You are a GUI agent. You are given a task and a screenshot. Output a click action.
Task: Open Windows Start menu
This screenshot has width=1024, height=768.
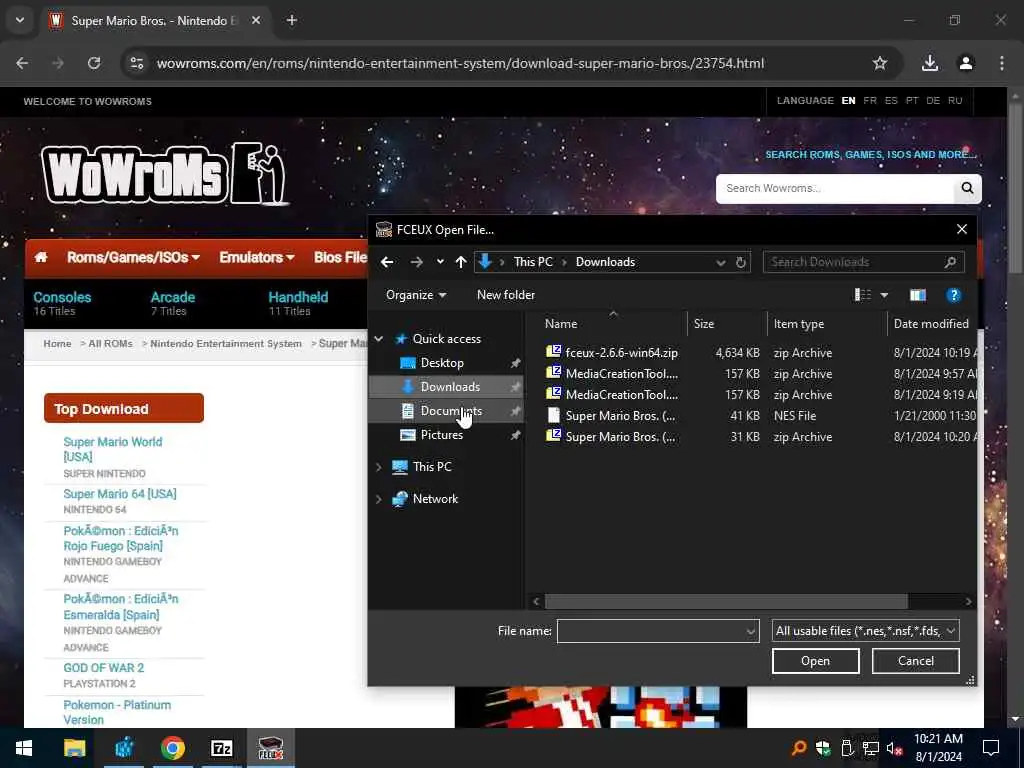point(24,748)
